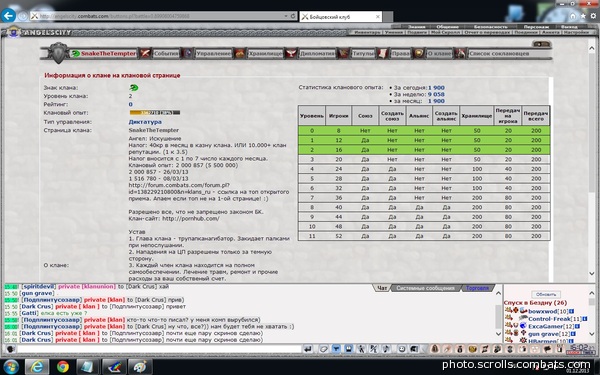Open the Favorites star icon
This screenshot has width=600, height=375.
582,16
